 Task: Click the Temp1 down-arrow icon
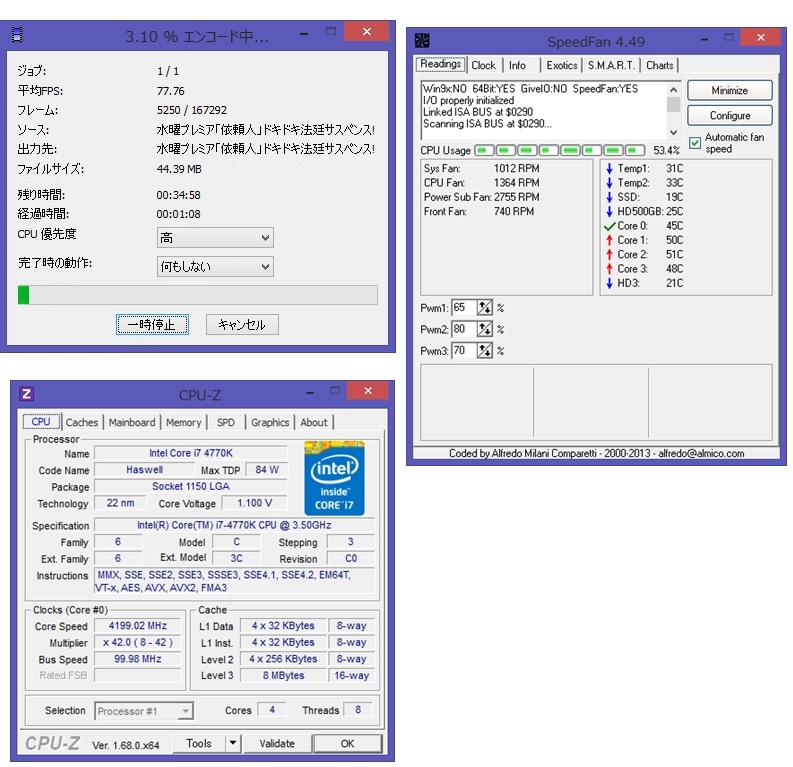click(x=609, y=168)
